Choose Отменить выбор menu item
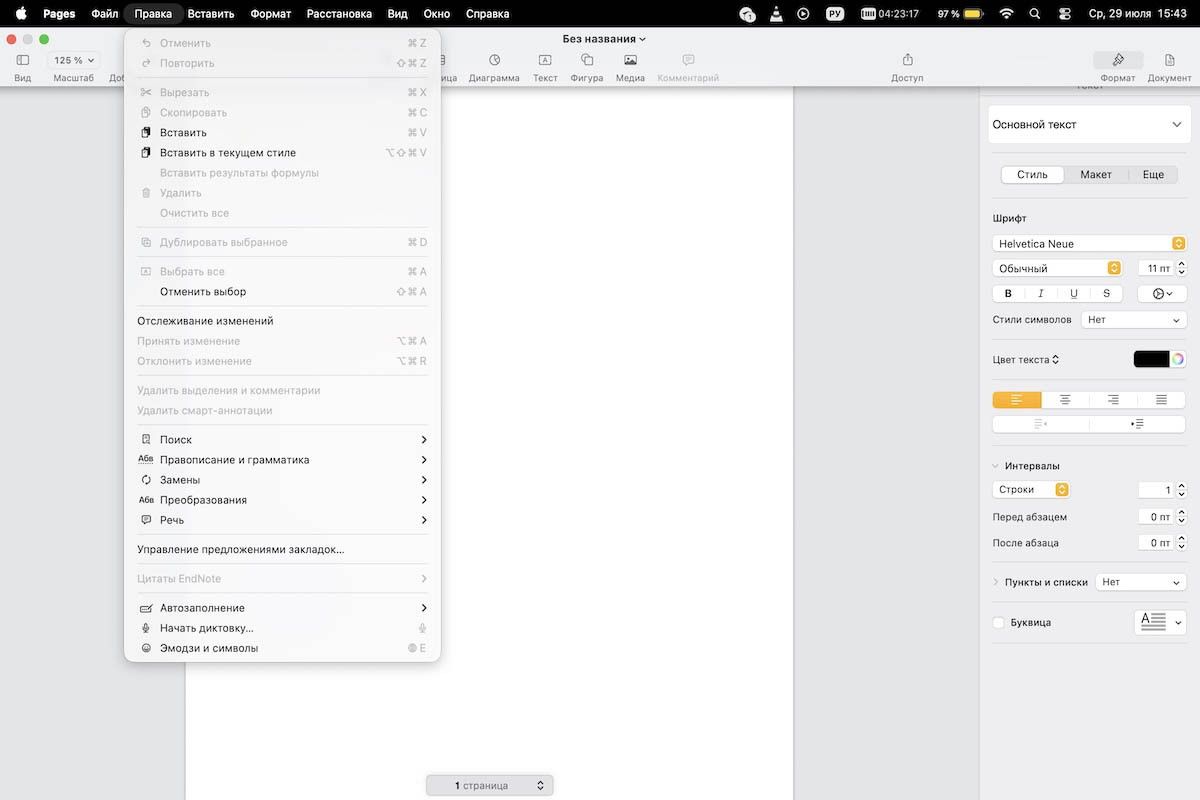The width and height of the screenshot is (1200, 800). point(283,292)
